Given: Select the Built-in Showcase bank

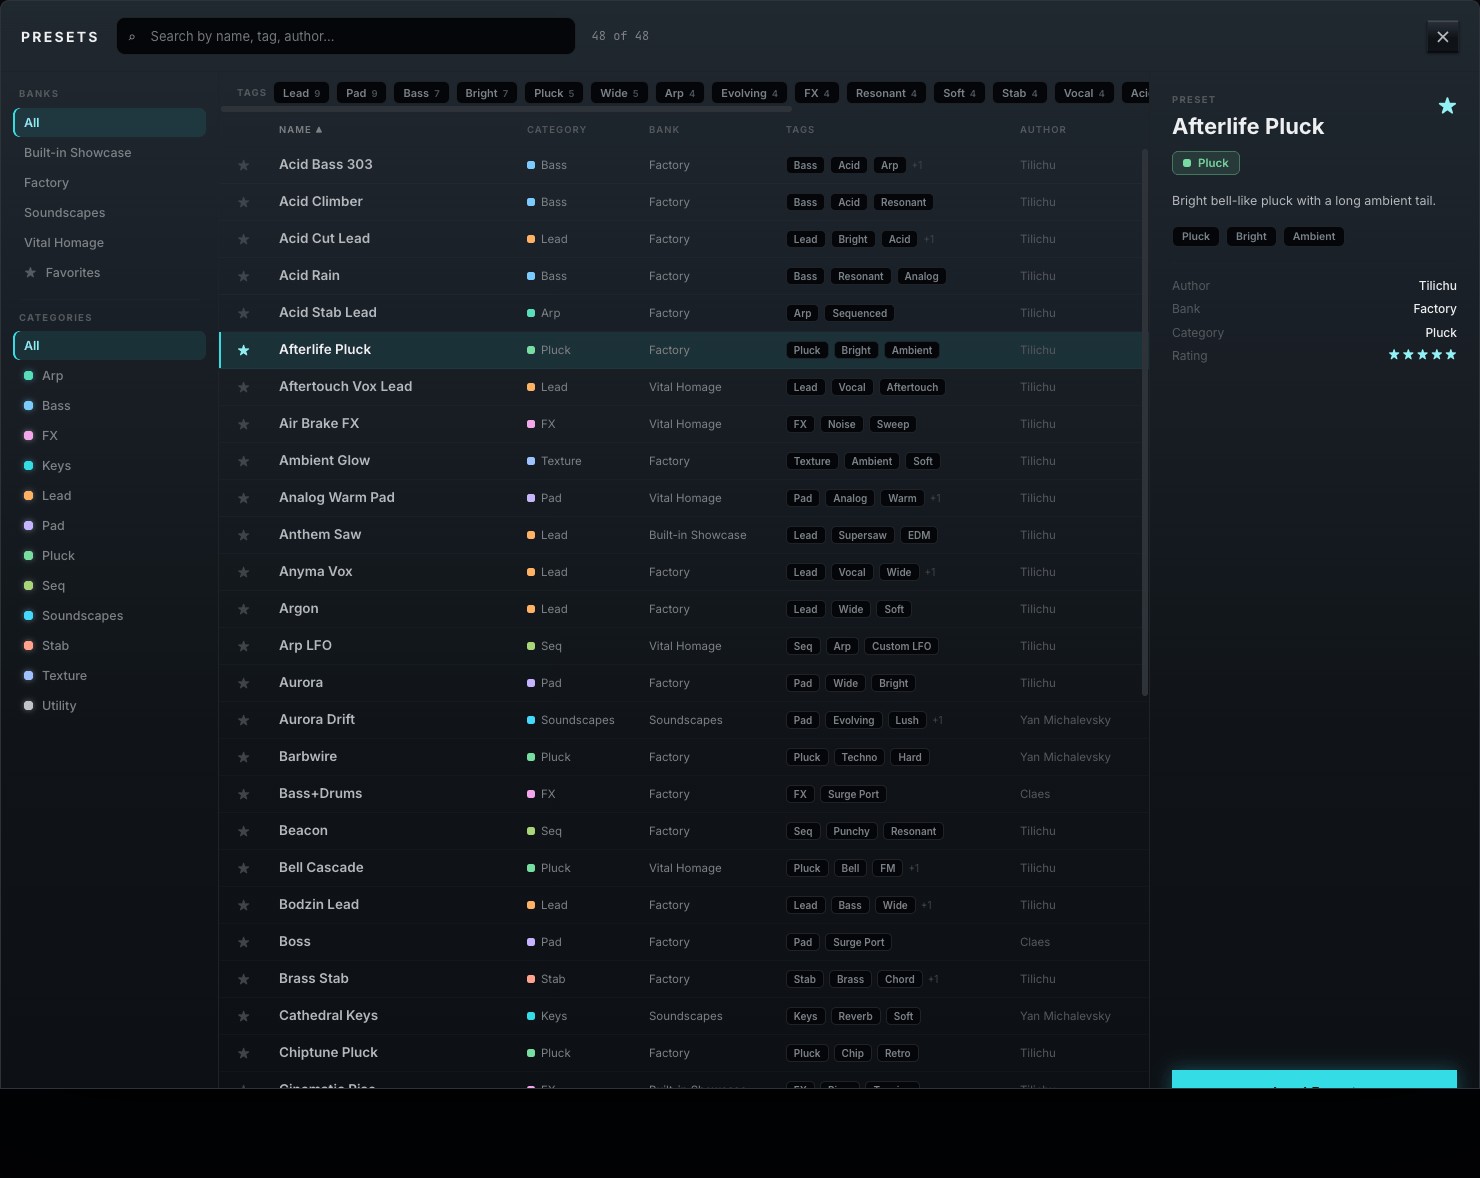Looking at the screenshot, I should tap(110, 153).
